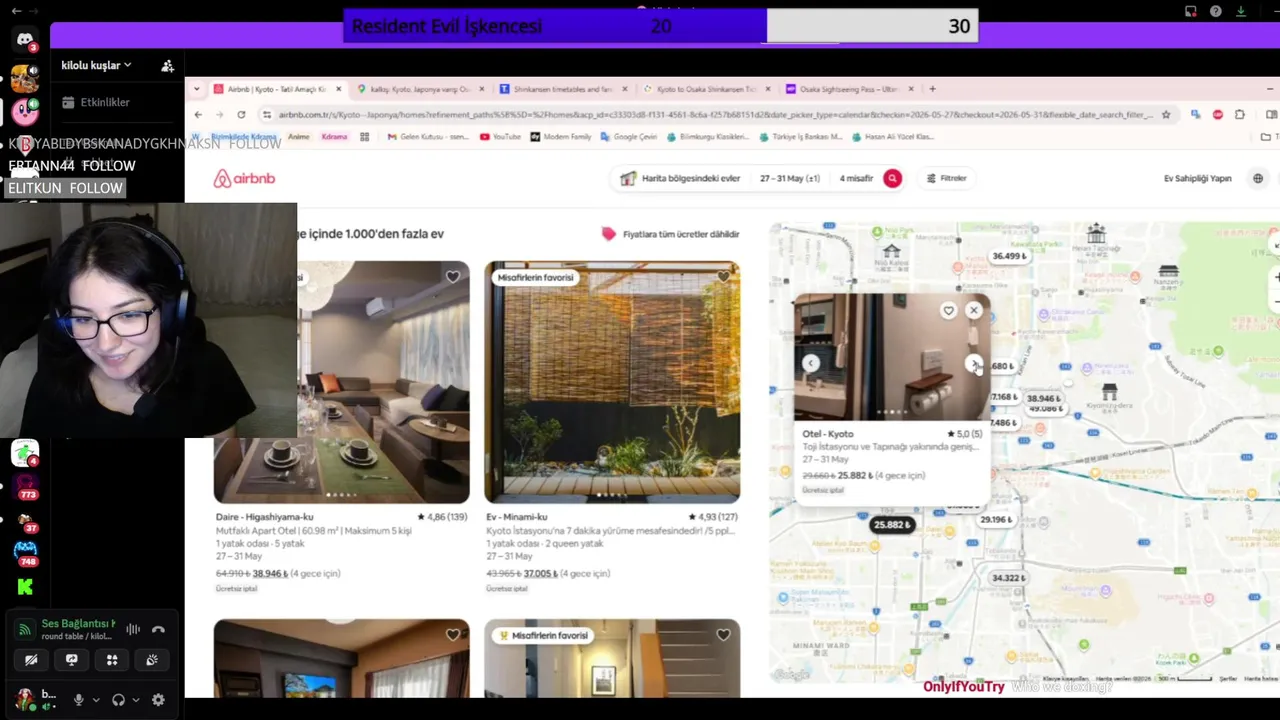Click Ev Sahipliği Yapın link
1280x720 pixels.
click(x=1197, y=178)
